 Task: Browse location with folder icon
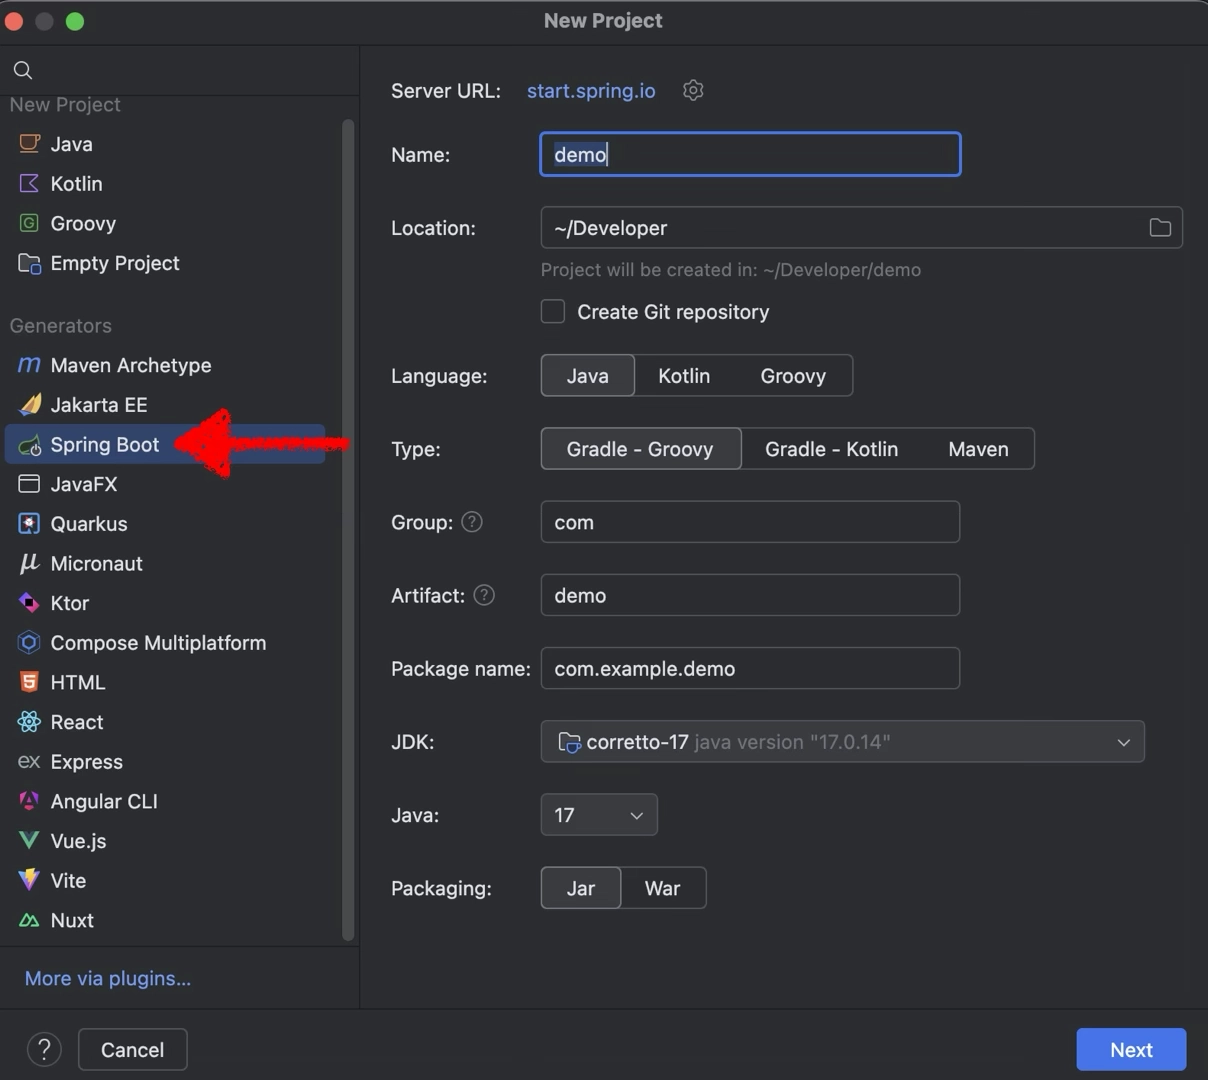coord(1160,228)
